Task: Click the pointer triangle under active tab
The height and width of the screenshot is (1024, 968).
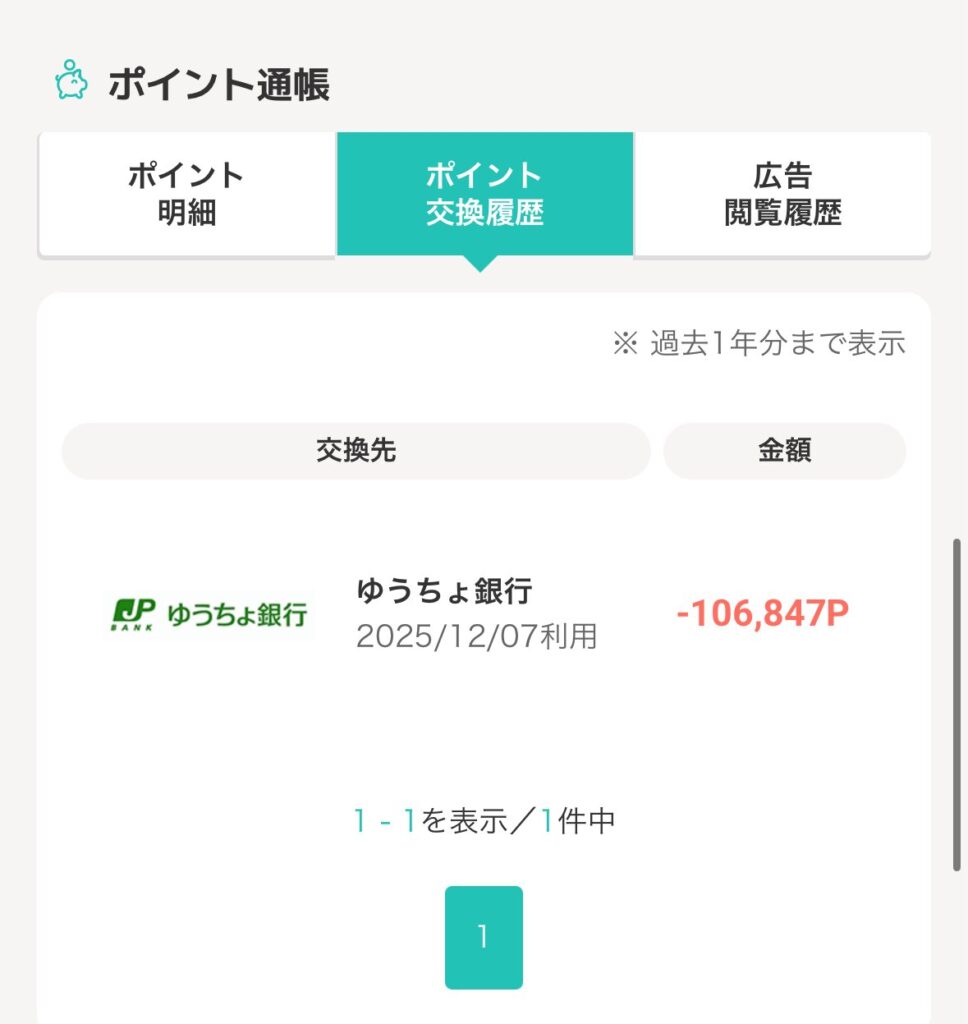Action: coord(482,264)
